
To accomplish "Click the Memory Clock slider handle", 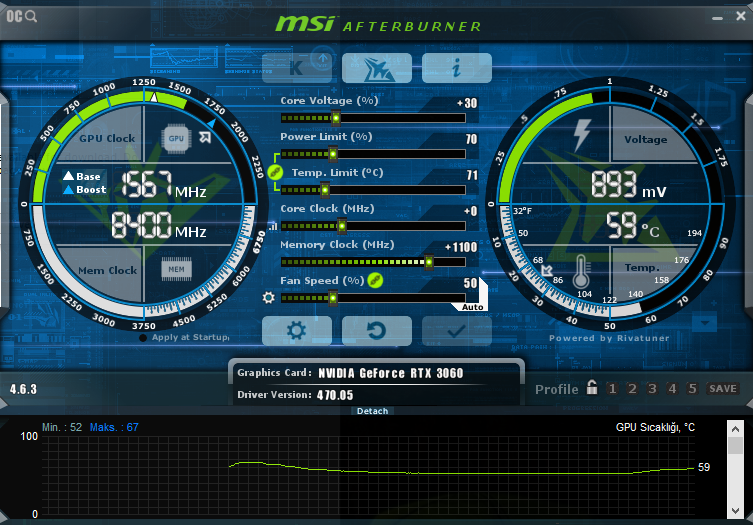I will coord(429,262).
